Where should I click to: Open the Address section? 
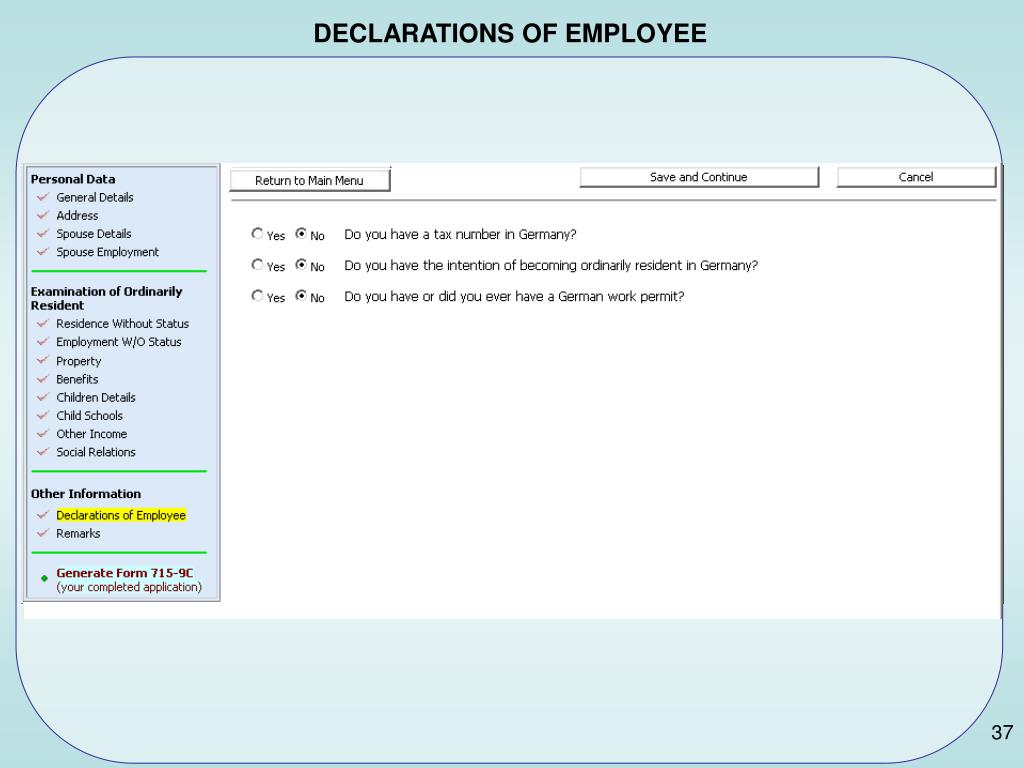pos(77,216)
